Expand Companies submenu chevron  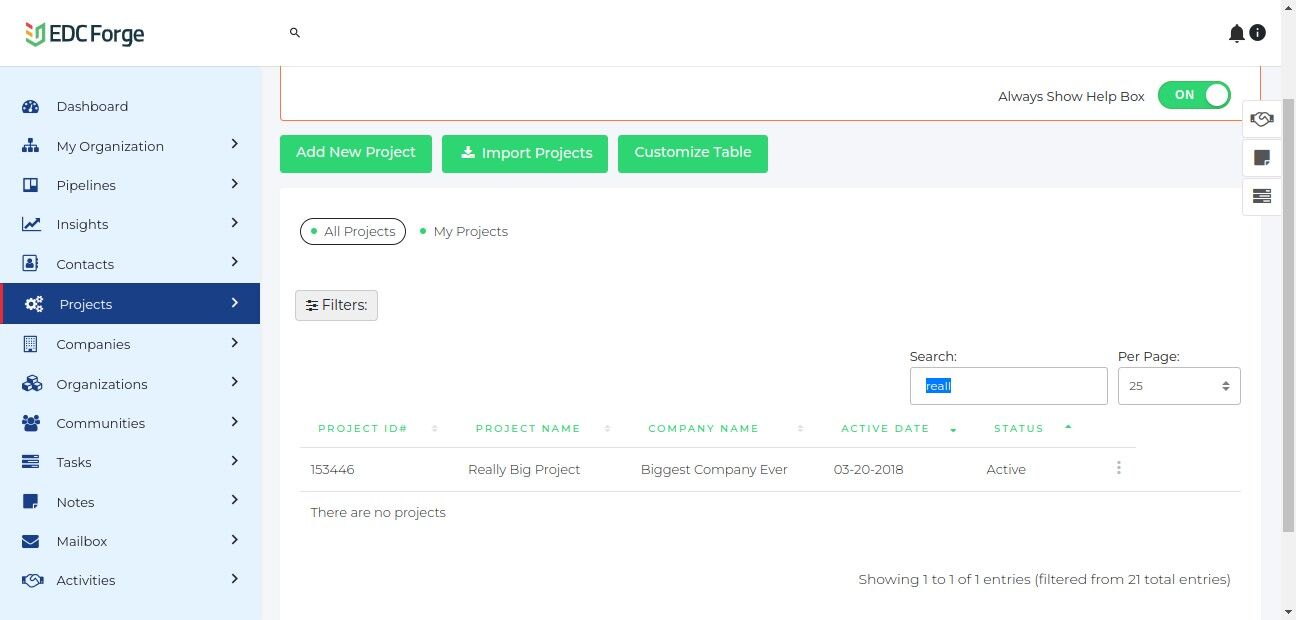pyautogui.click(x=234, y=342)
